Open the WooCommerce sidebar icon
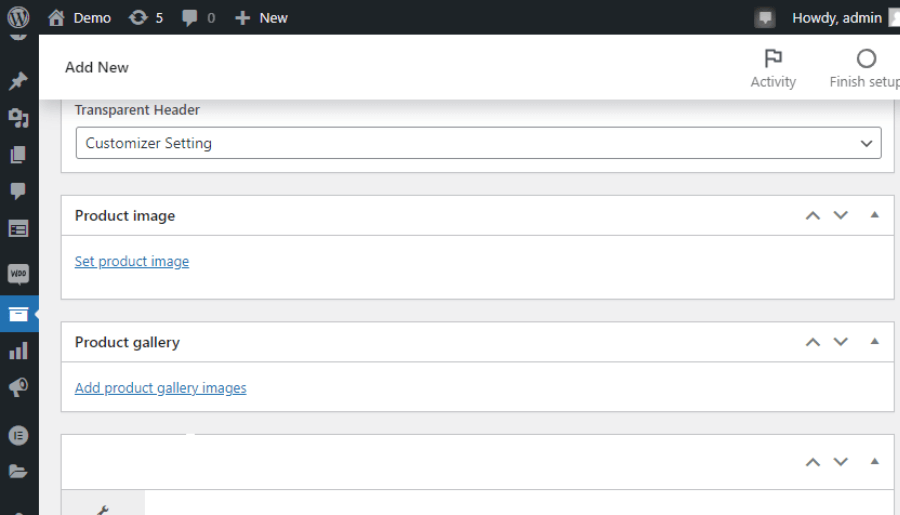This screenshot has height=515, width=900. [18, 274]
